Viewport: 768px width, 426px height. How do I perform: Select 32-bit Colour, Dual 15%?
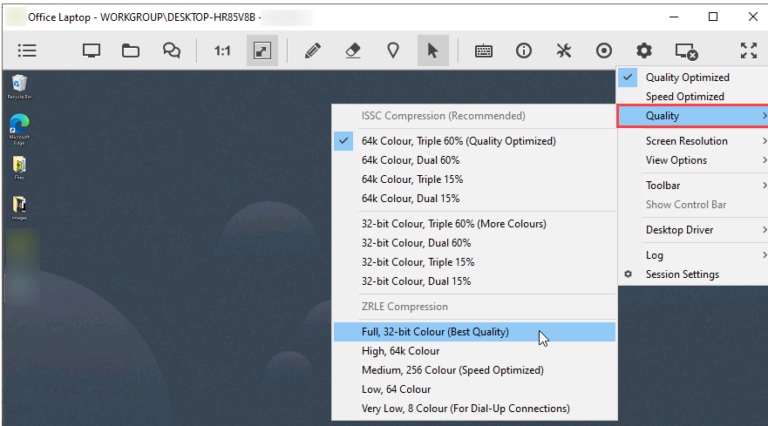point(474,281)
